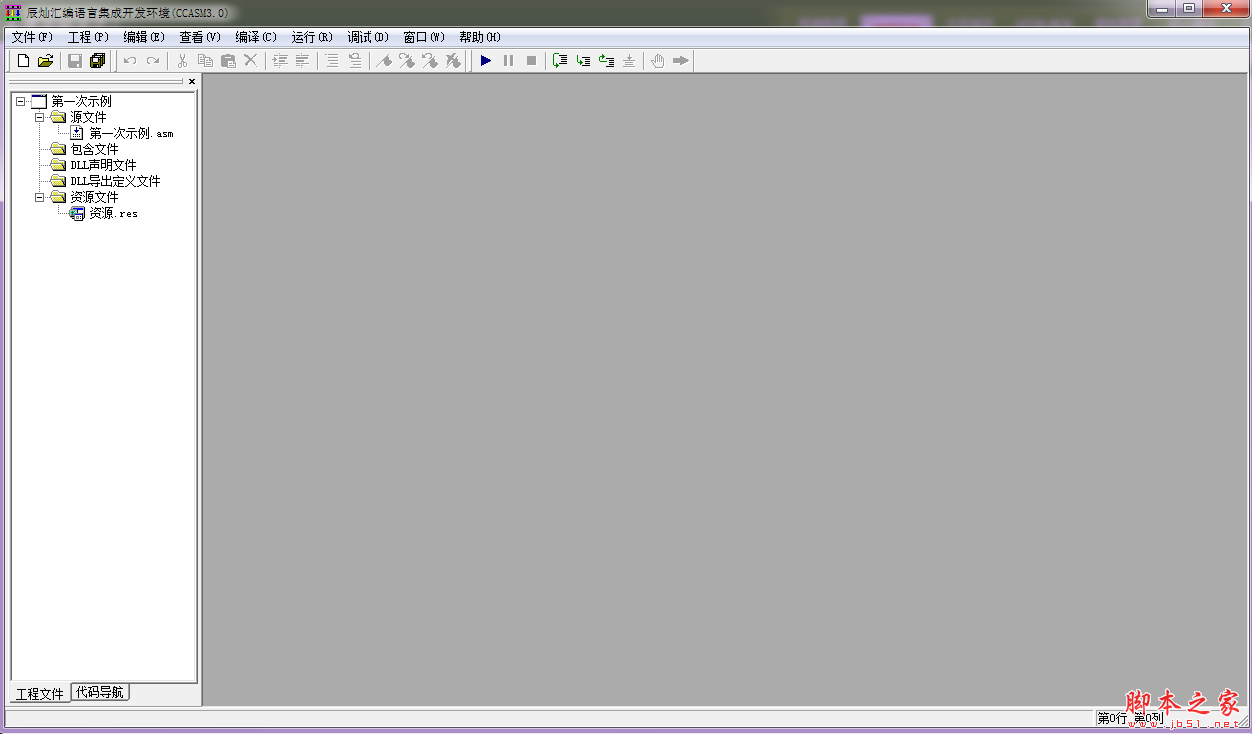Viewport: 1252px width, 735px height.
Task: Click the Cut scissors icon
Action: click(182, 61)
